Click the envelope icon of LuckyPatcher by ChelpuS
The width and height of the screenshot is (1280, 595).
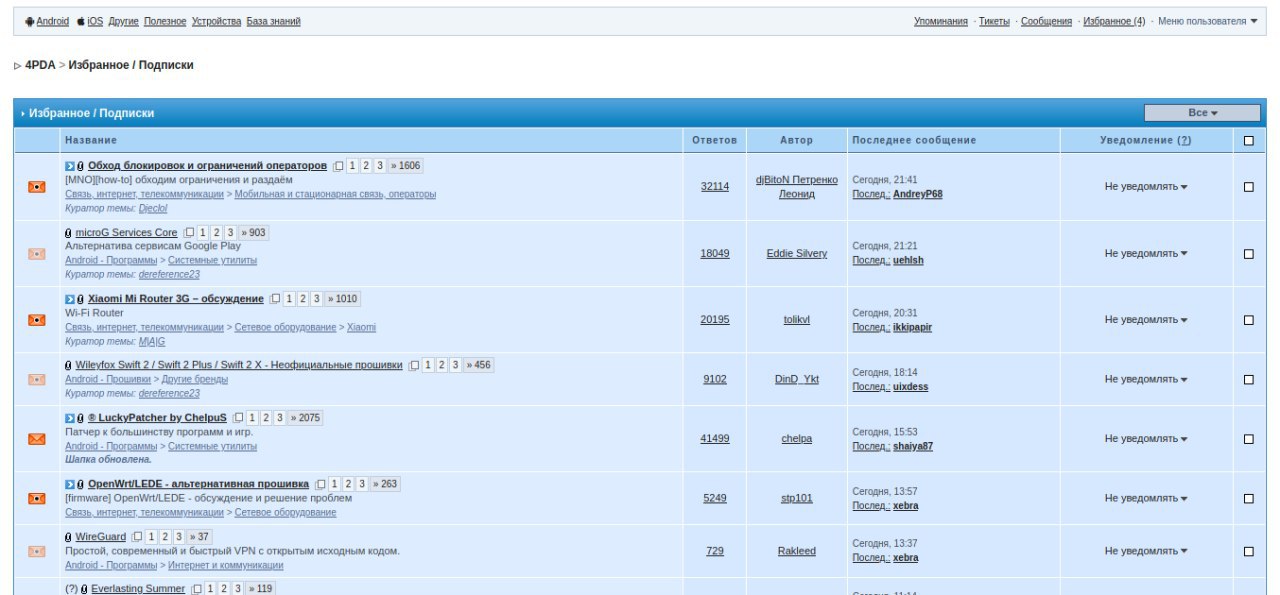point(37,439)
